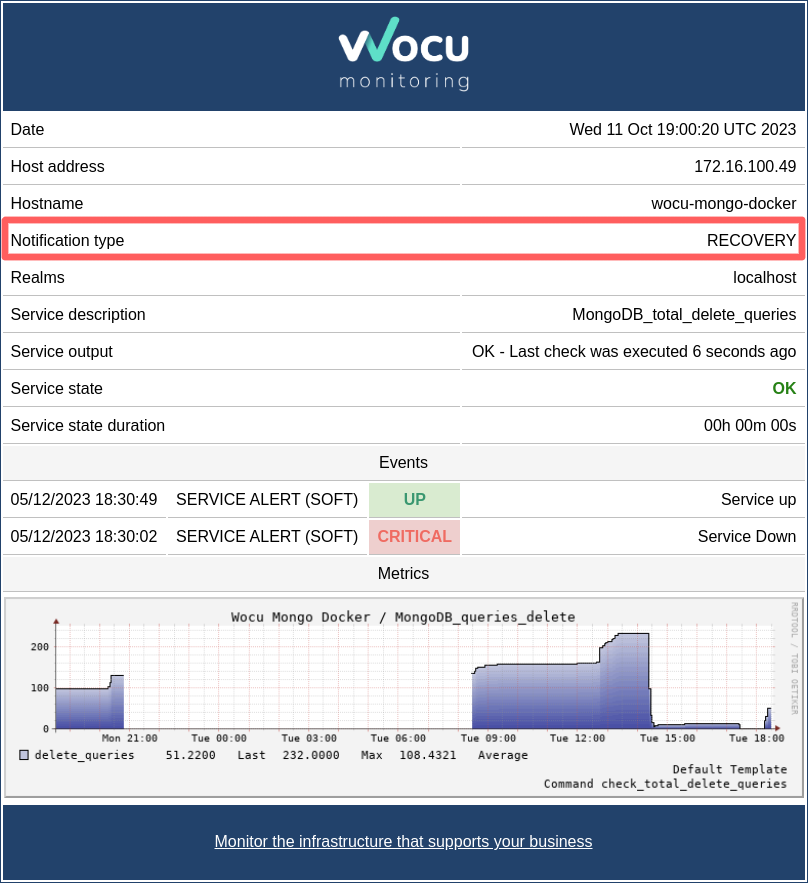This screenshot has height=883, width=808.
Task: Click the delete_queries legend color swatch
Action: tap(24, 755)
